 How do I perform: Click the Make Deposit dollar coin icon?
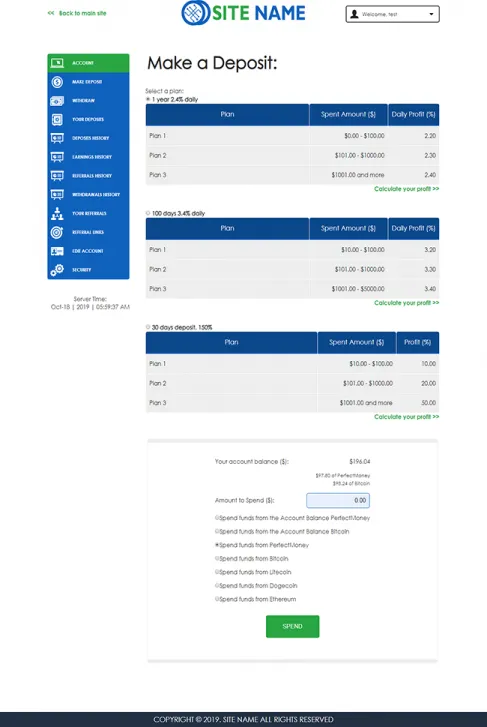[57, 82]
